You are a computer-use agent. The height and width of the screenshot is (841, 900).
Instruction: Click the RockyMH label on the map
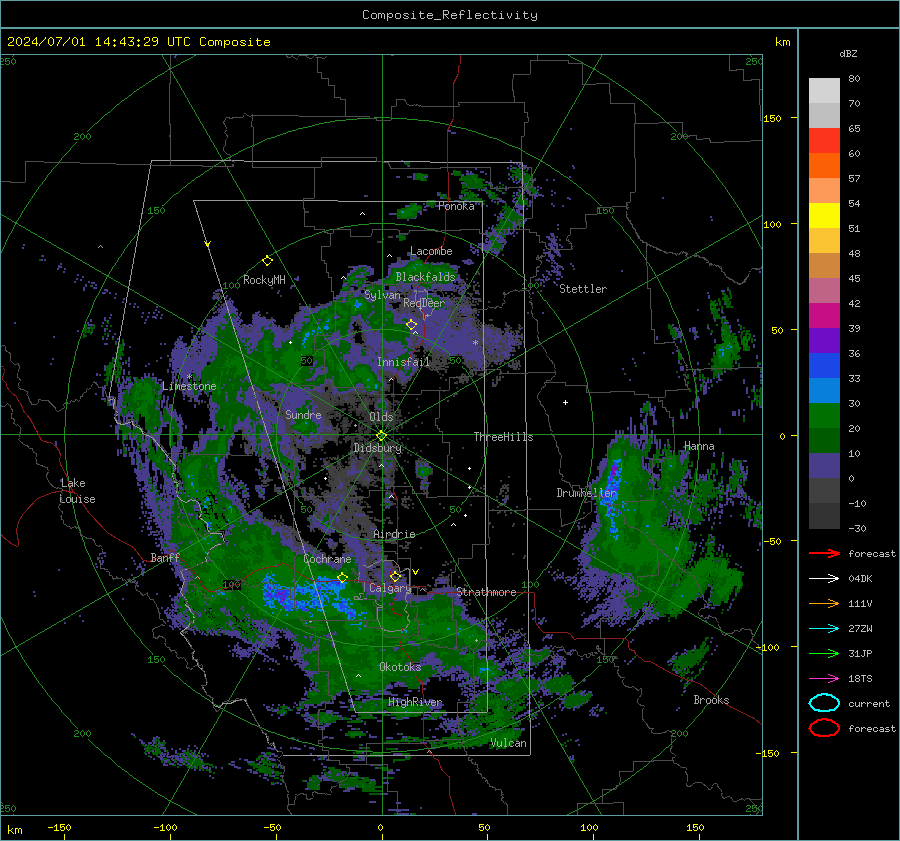click(x=264, y=280)
